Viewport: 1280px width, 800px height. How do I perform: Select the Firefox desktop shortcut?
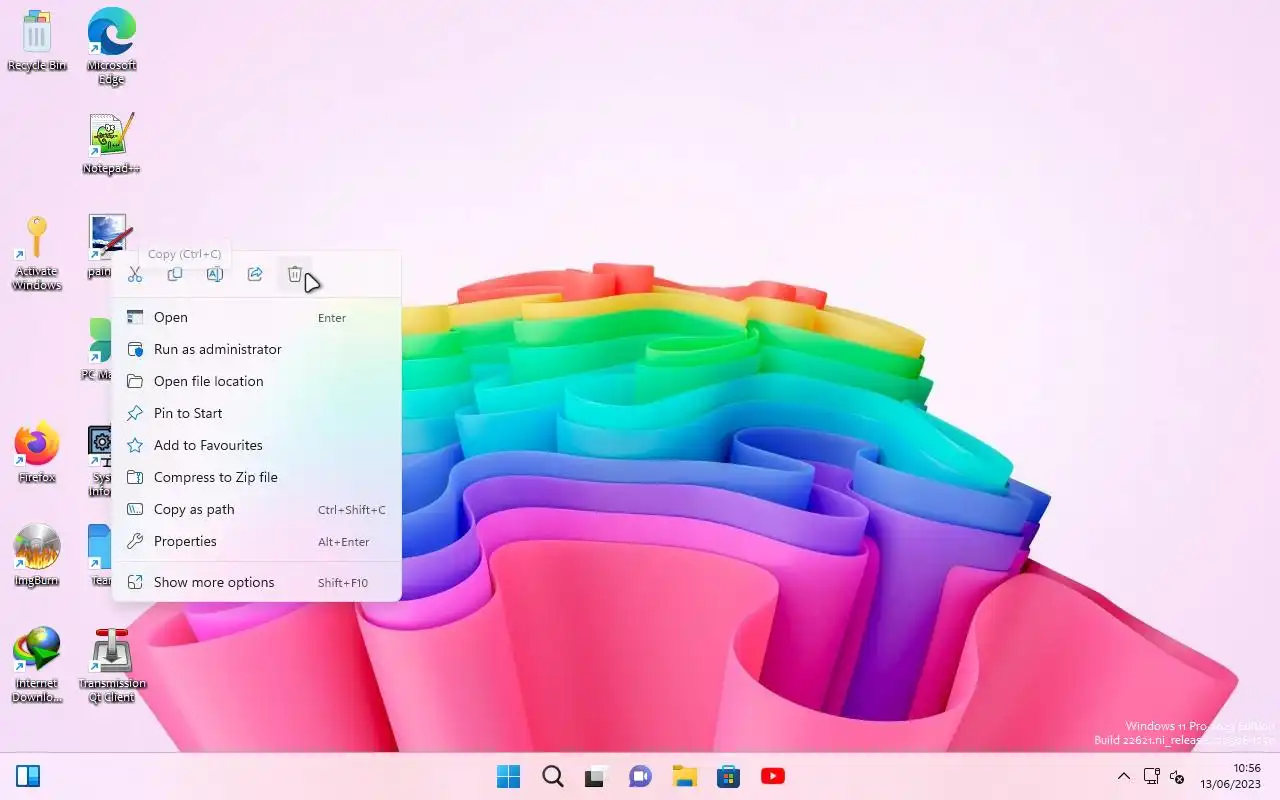click(x=37, y=453)
